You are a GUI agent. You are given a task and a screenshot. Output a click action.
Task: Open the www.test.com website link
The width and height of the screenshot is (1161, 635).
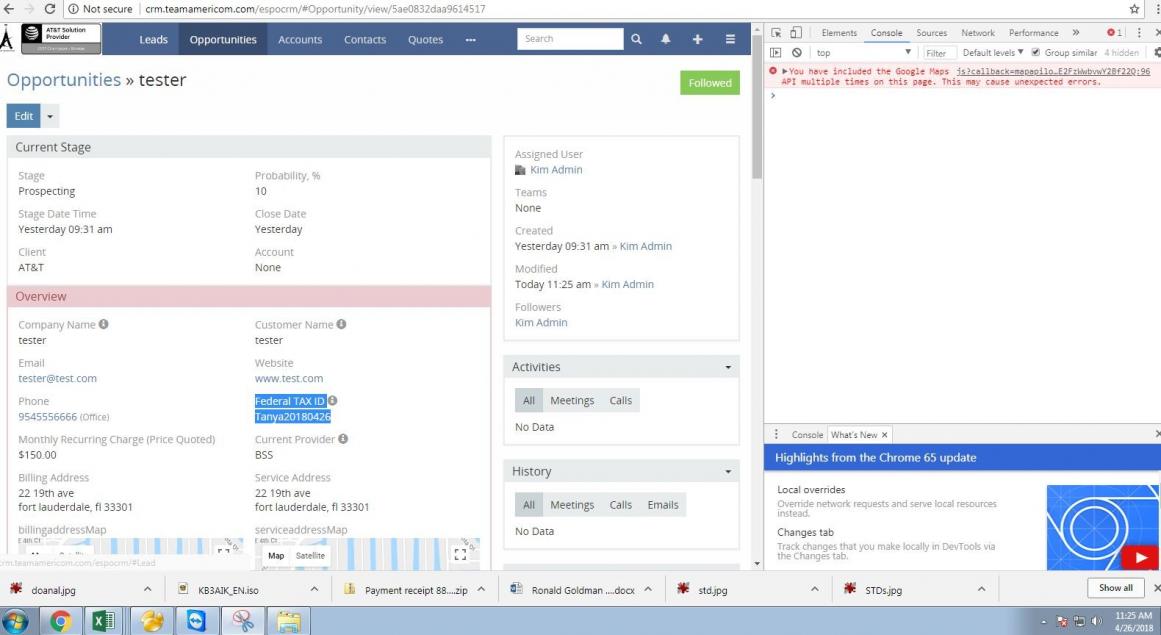click(x=289, y=378)
